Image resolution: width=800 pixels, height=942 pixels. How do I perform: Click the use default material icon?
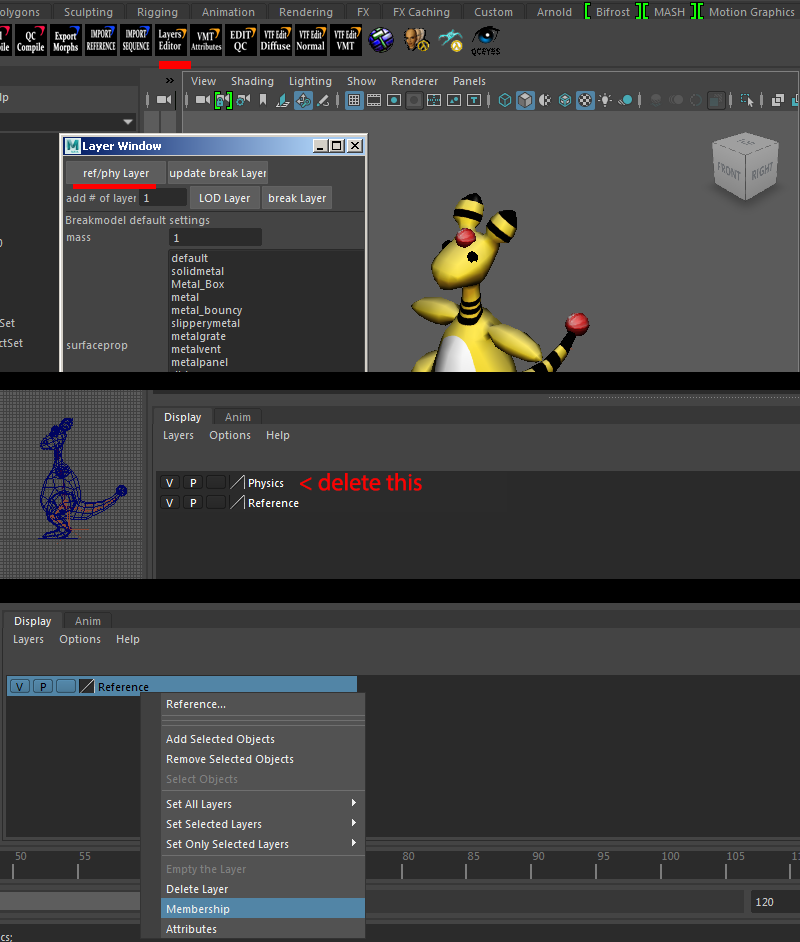click(545, 100)
